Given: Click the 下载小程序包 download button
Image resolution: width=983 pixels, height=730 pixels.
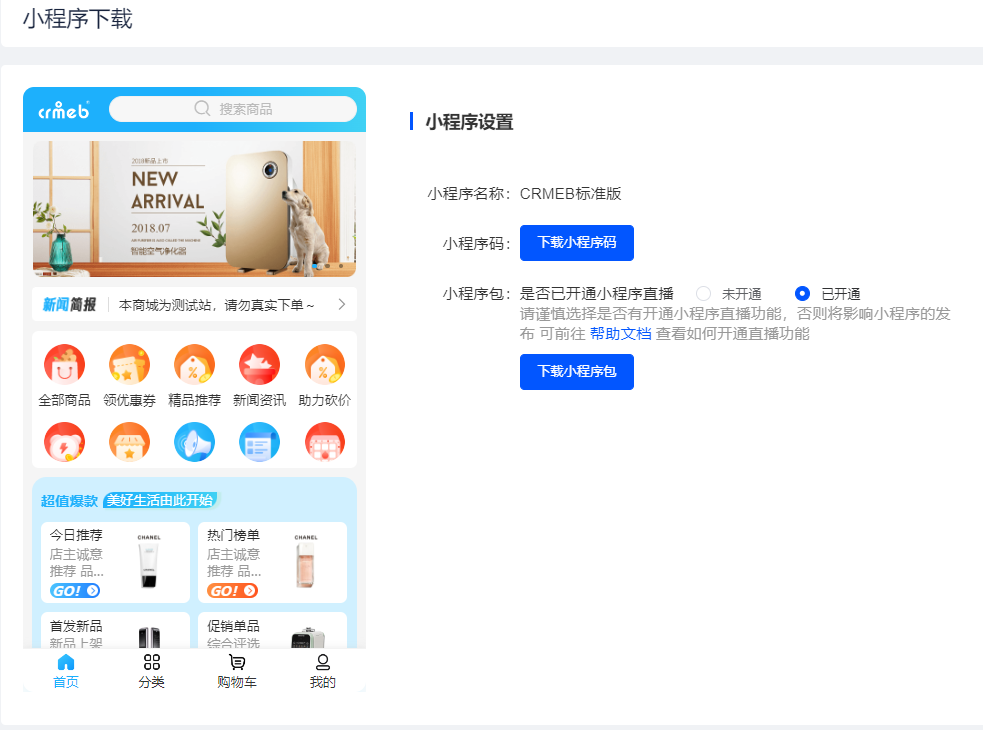Looking at the screenshot, I should (x=577, y=372).
